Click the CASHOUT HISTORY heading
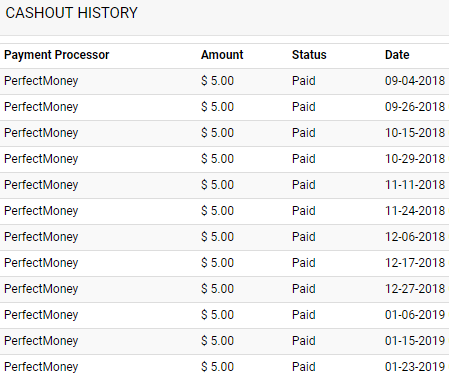Image resolution: width=449 pixels, height=377 pixels. (x=71, y=13)
